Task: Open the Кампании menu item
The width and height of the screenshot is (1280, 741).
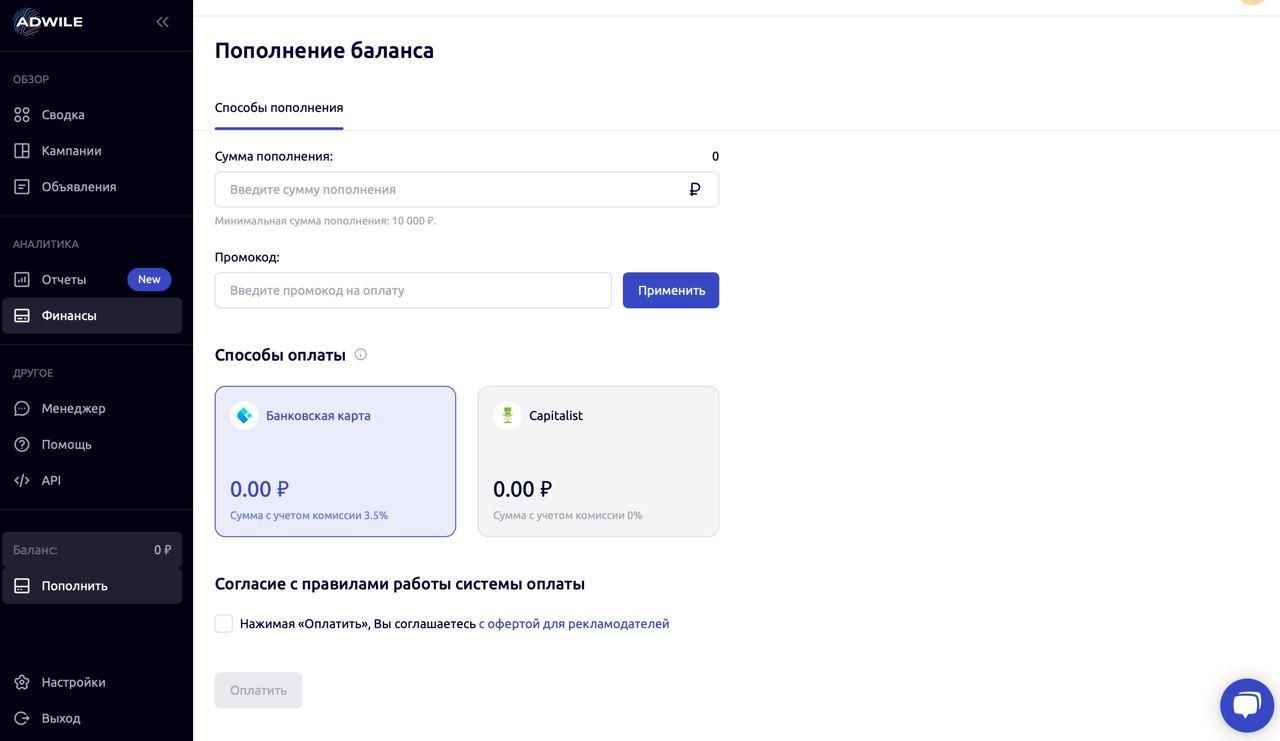Action: (x=92, y=151)
